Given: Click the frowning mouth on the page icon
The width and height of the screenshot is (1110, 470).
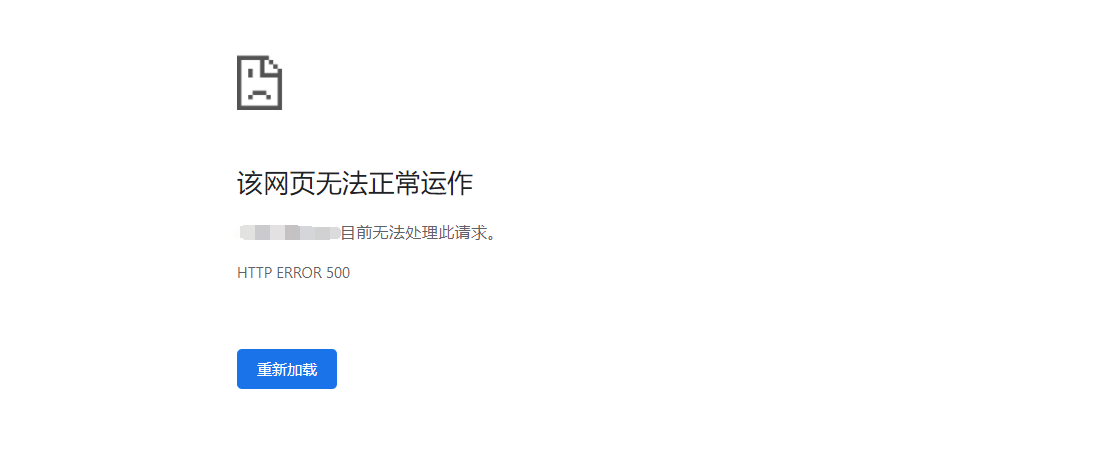Looking at the screenshot, I should [259, 95].
